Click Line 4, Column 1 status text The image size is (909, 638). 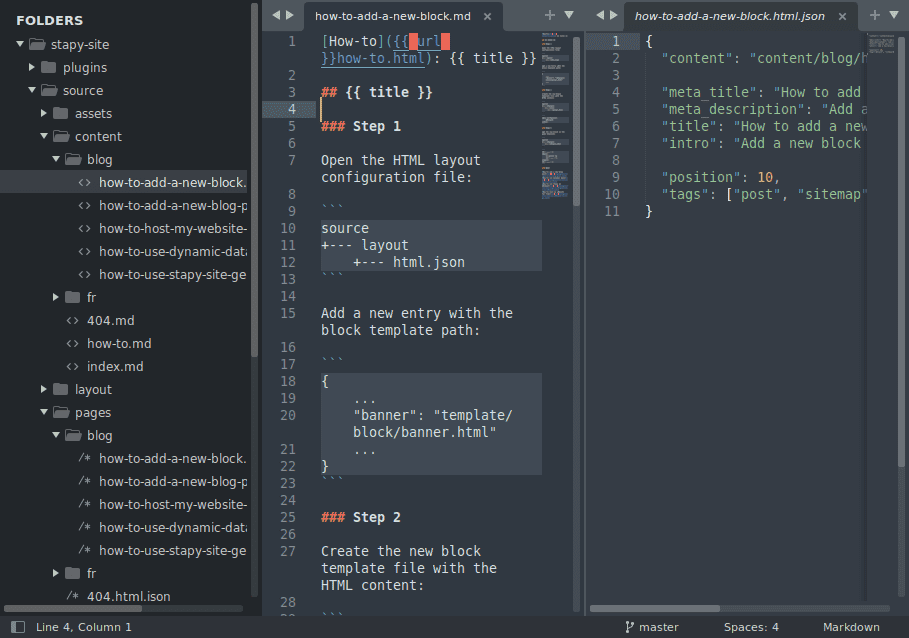tap(83, 627)
